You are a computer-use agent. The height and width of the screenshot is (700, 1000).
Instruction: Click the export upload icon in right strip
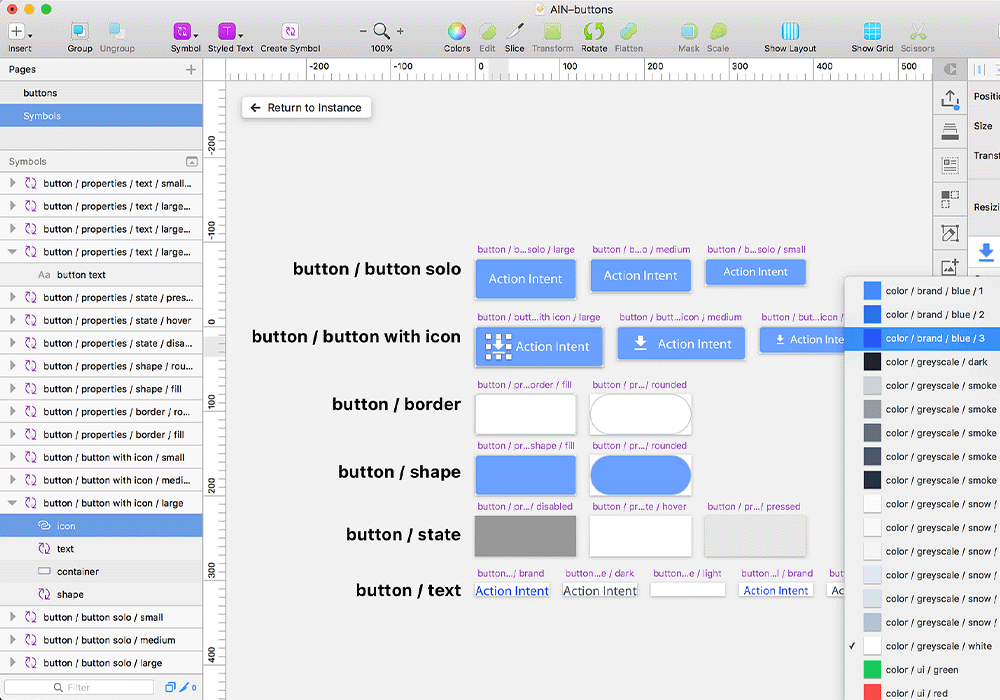[950, 99]
